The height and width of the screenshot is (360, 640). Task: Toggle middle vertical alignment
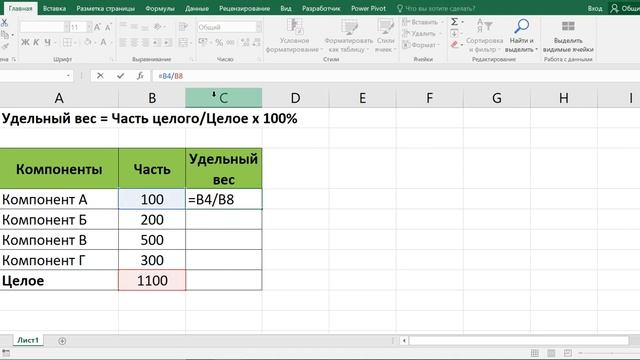click(134, 27)
